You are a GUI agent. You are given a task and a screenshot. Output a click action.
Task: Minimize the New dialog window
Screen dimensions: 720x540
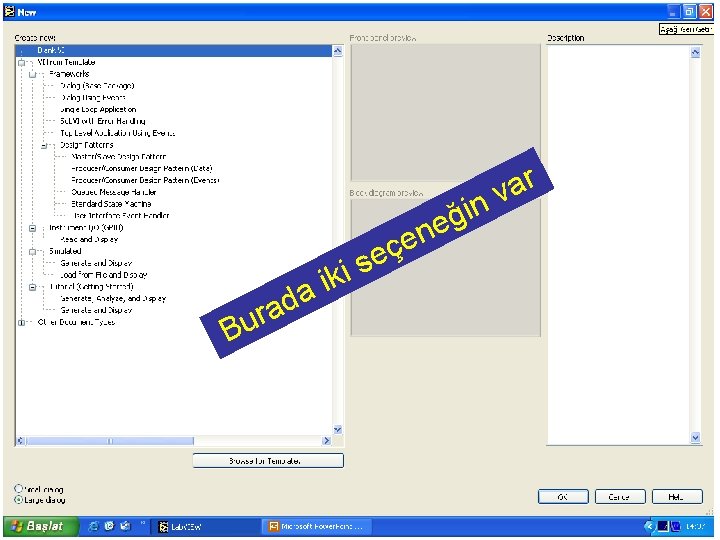[x=674, y=11]
